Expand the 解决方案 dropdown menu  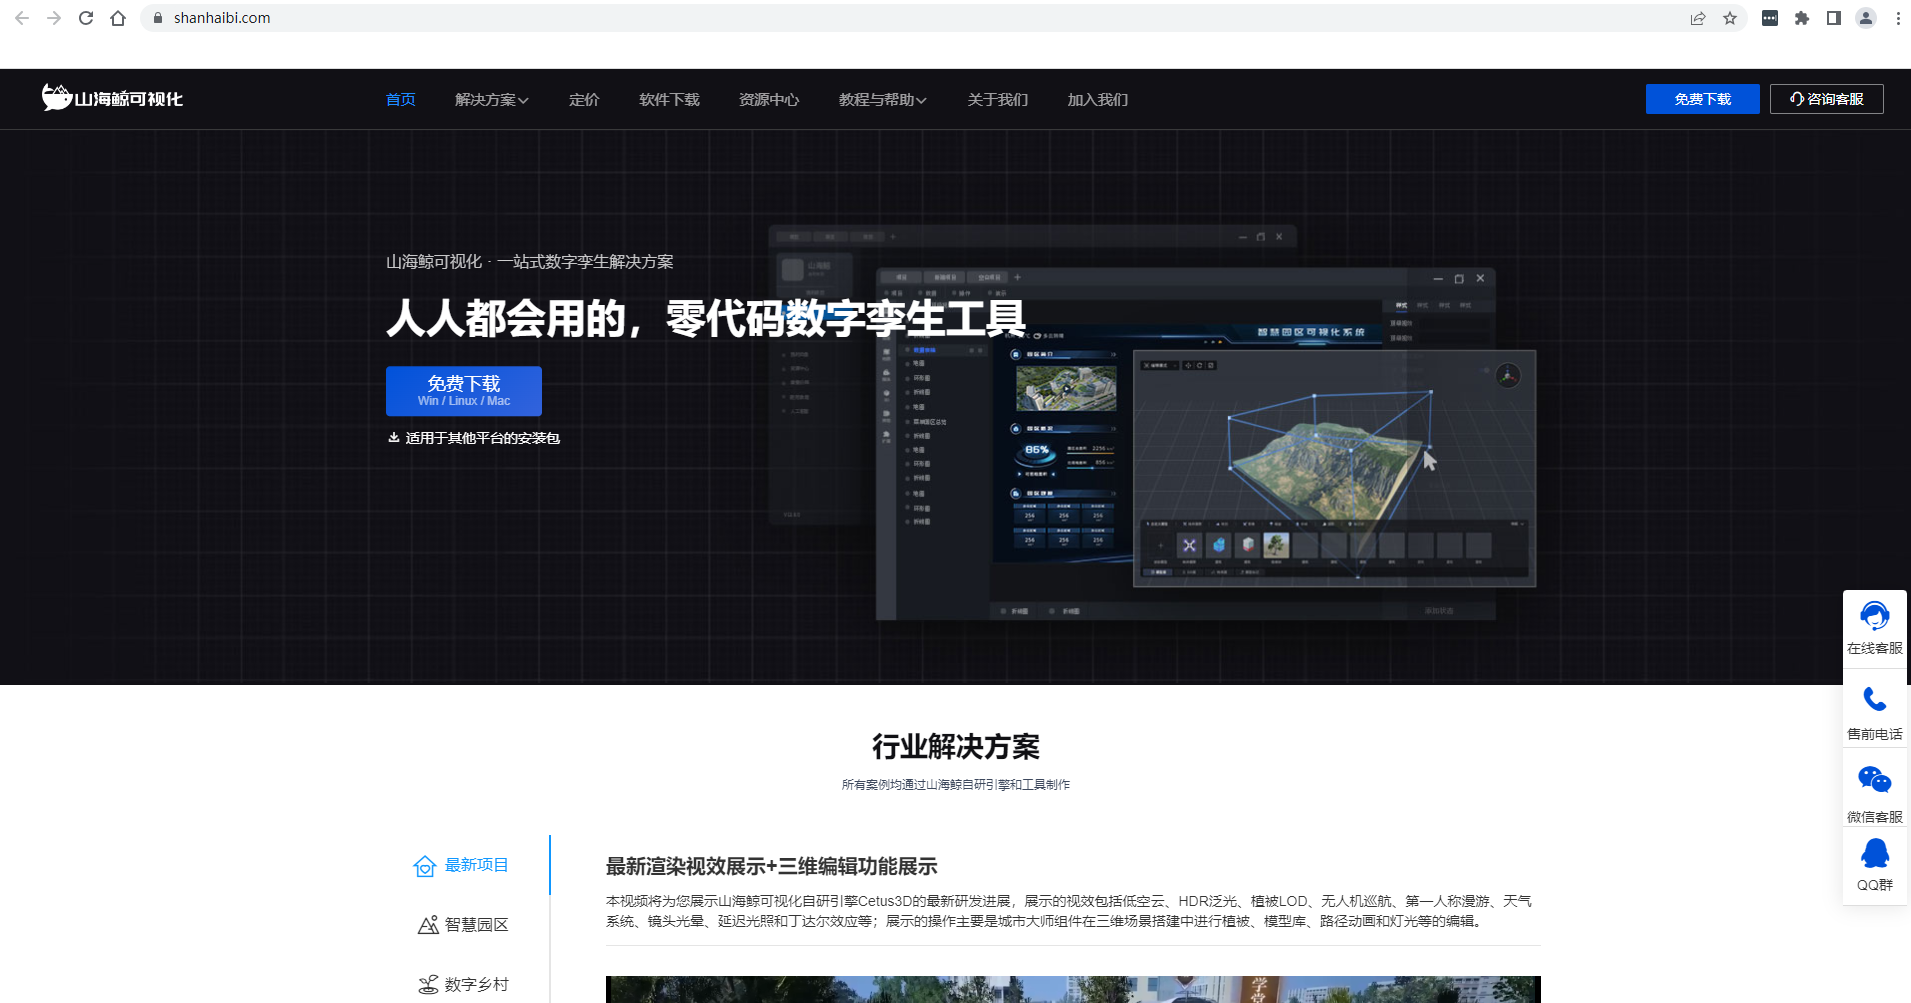tap(491, 99)
